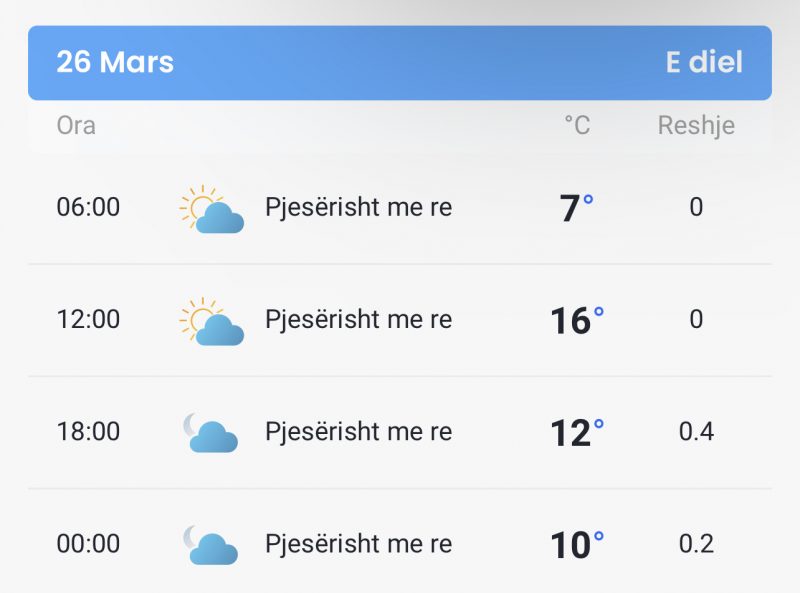The image size is (800, 593).
Task: Select the 18:00 time entry
Action: [x=88, y=432]
